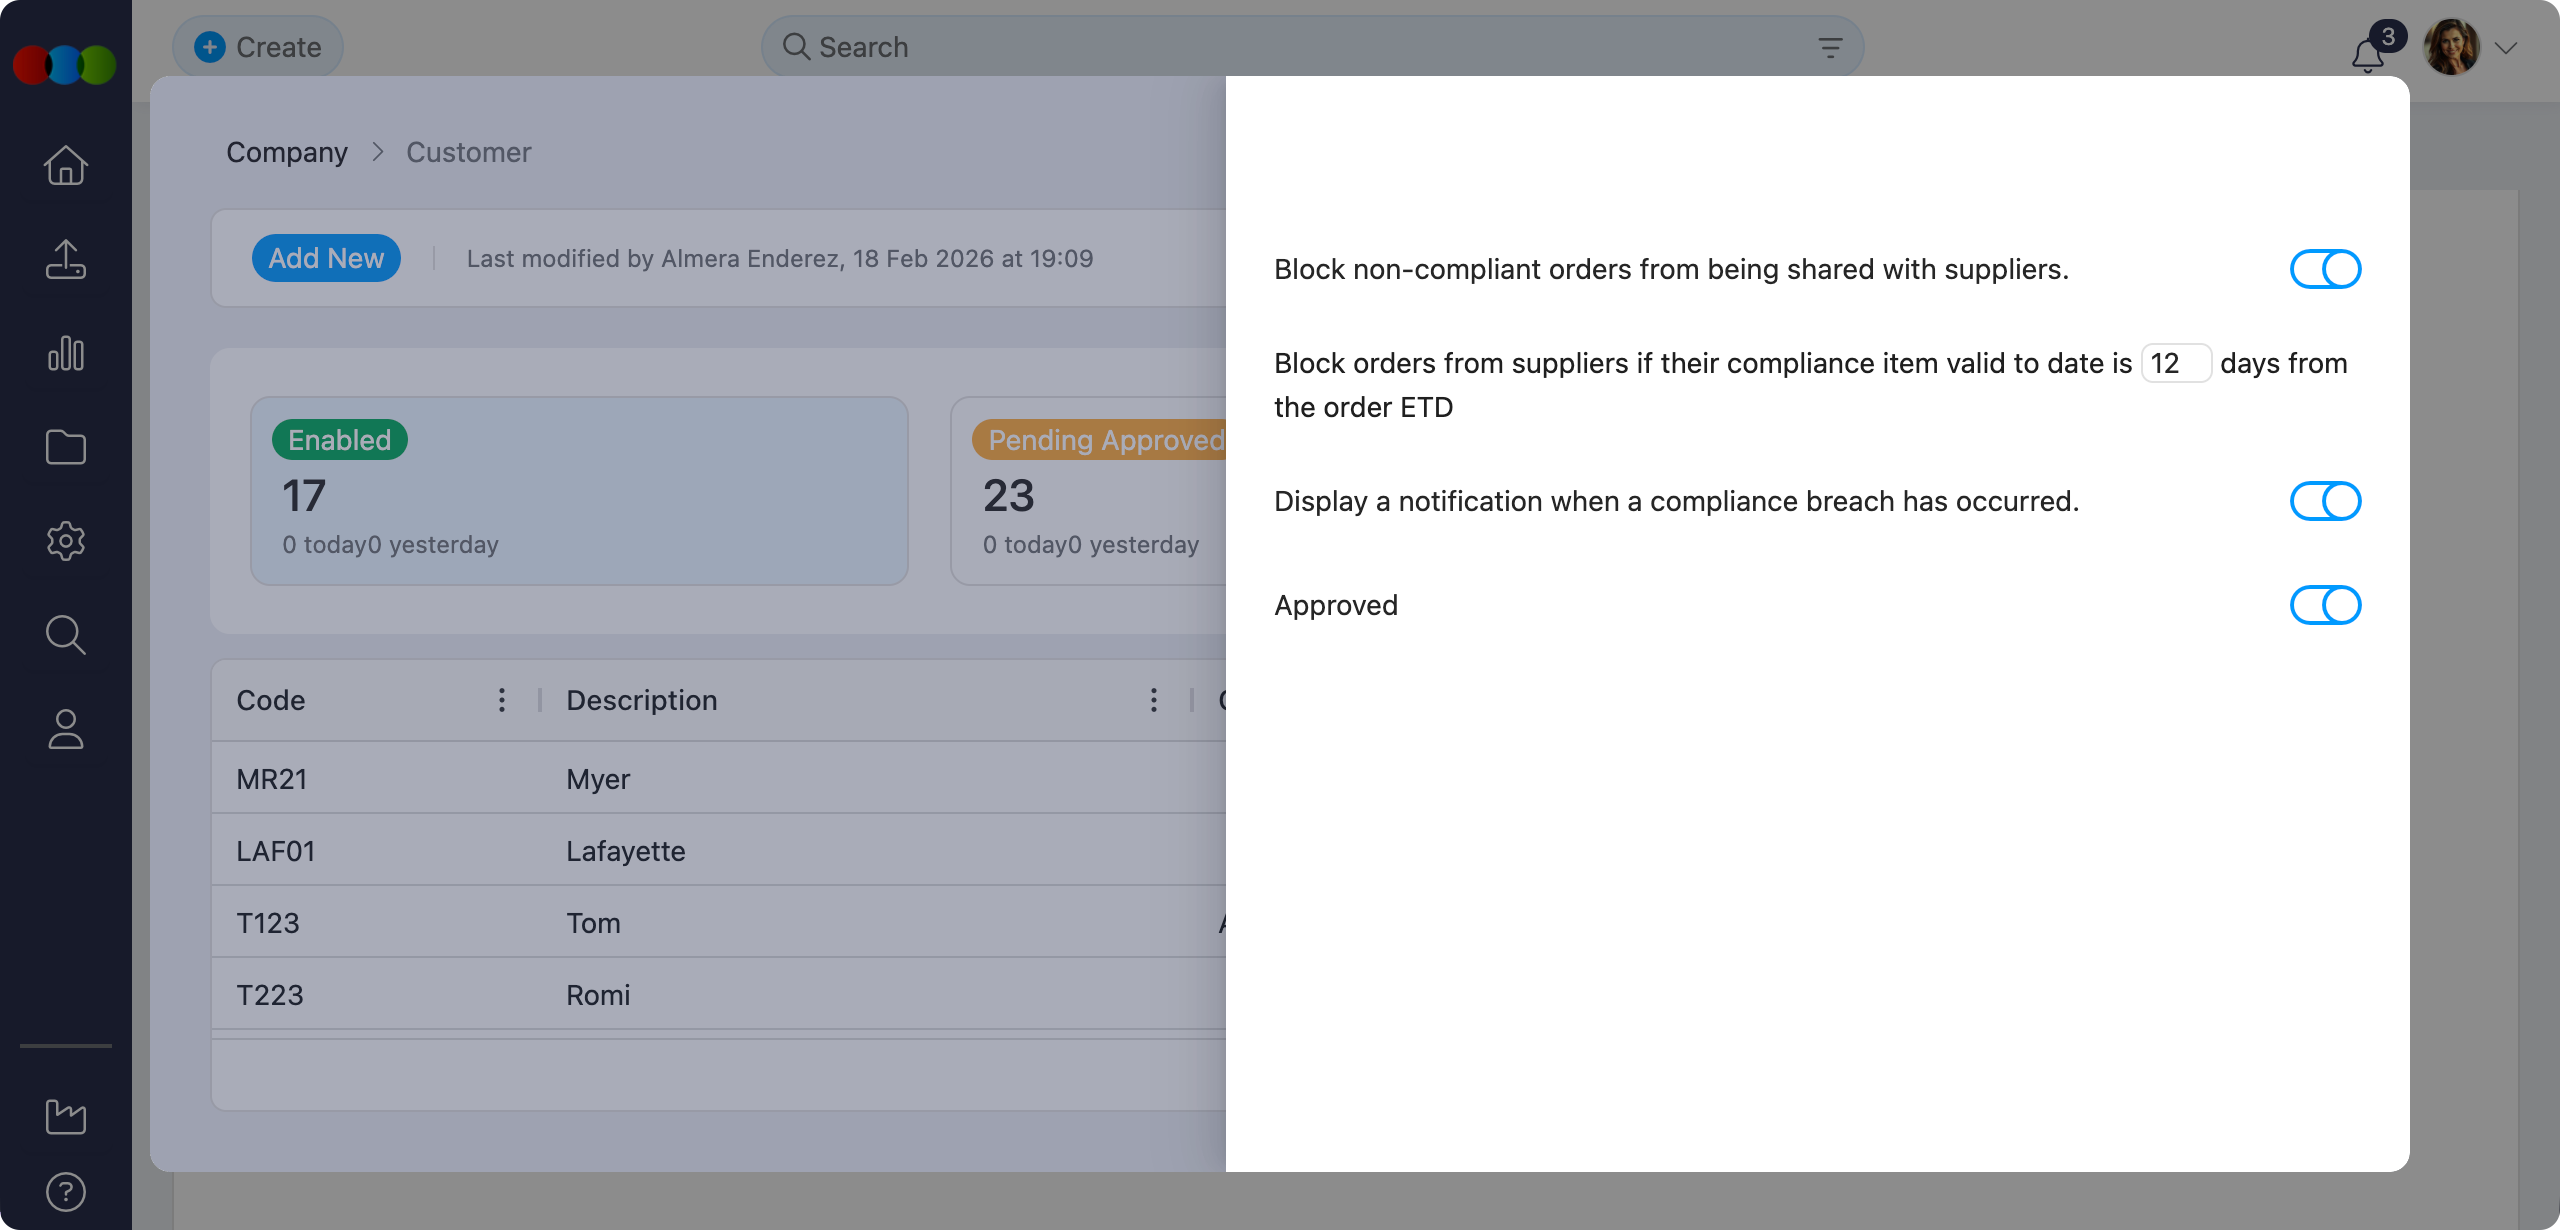
Task: Click the upload tray sidebar icon
Action: [66, 259]
